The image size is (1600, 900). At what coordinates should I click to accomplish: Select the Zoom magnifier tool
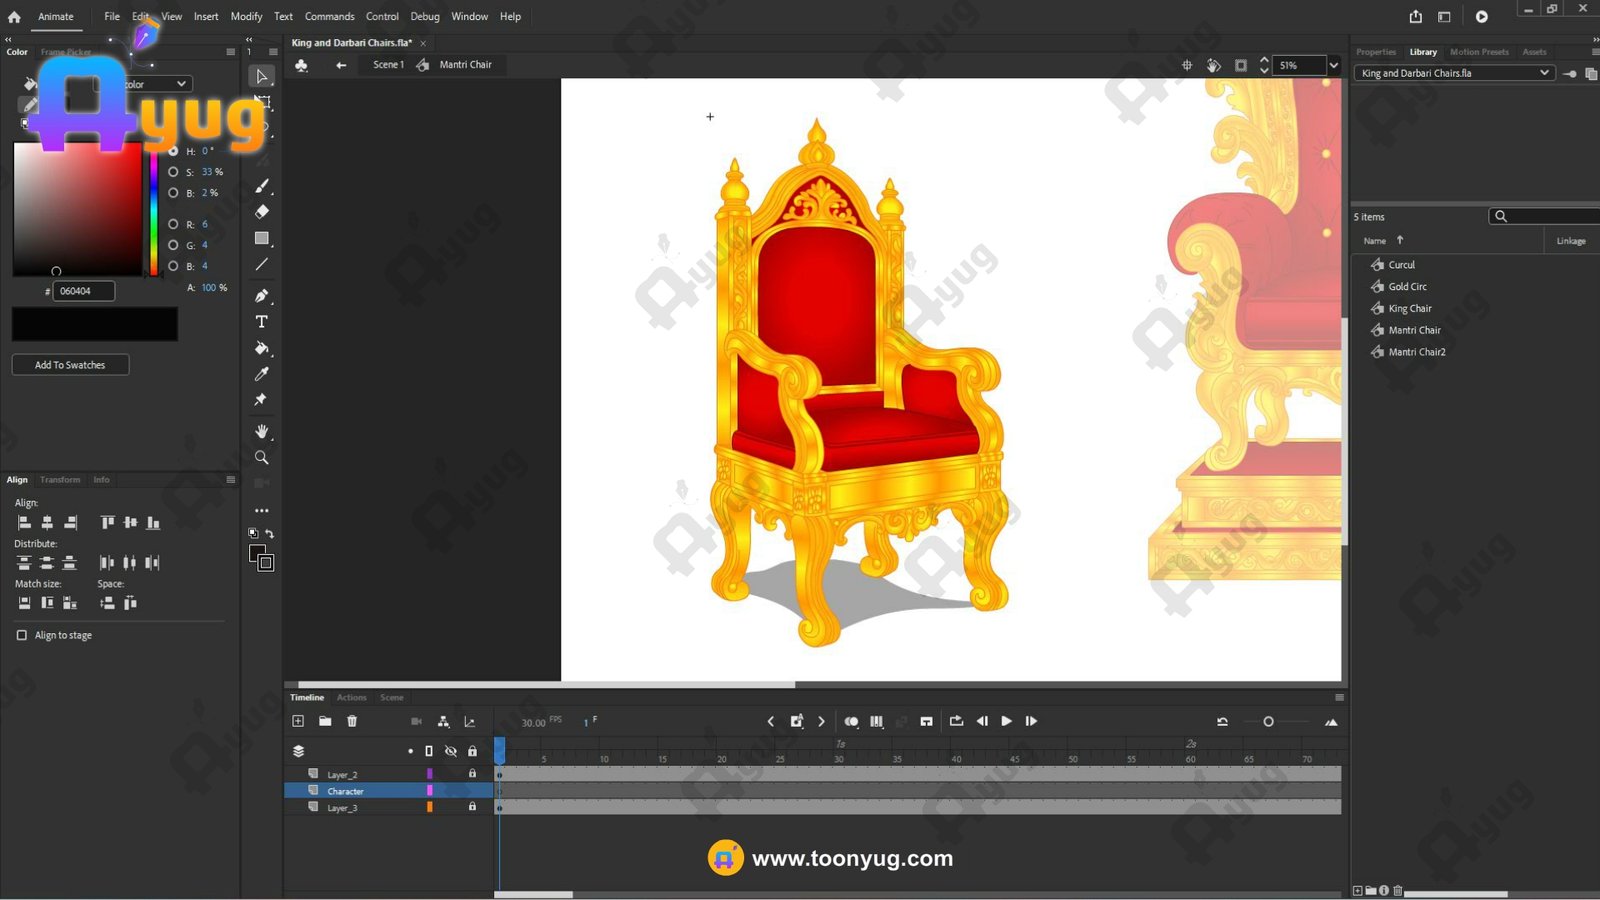pyautogui.click(x=262, y=458)
